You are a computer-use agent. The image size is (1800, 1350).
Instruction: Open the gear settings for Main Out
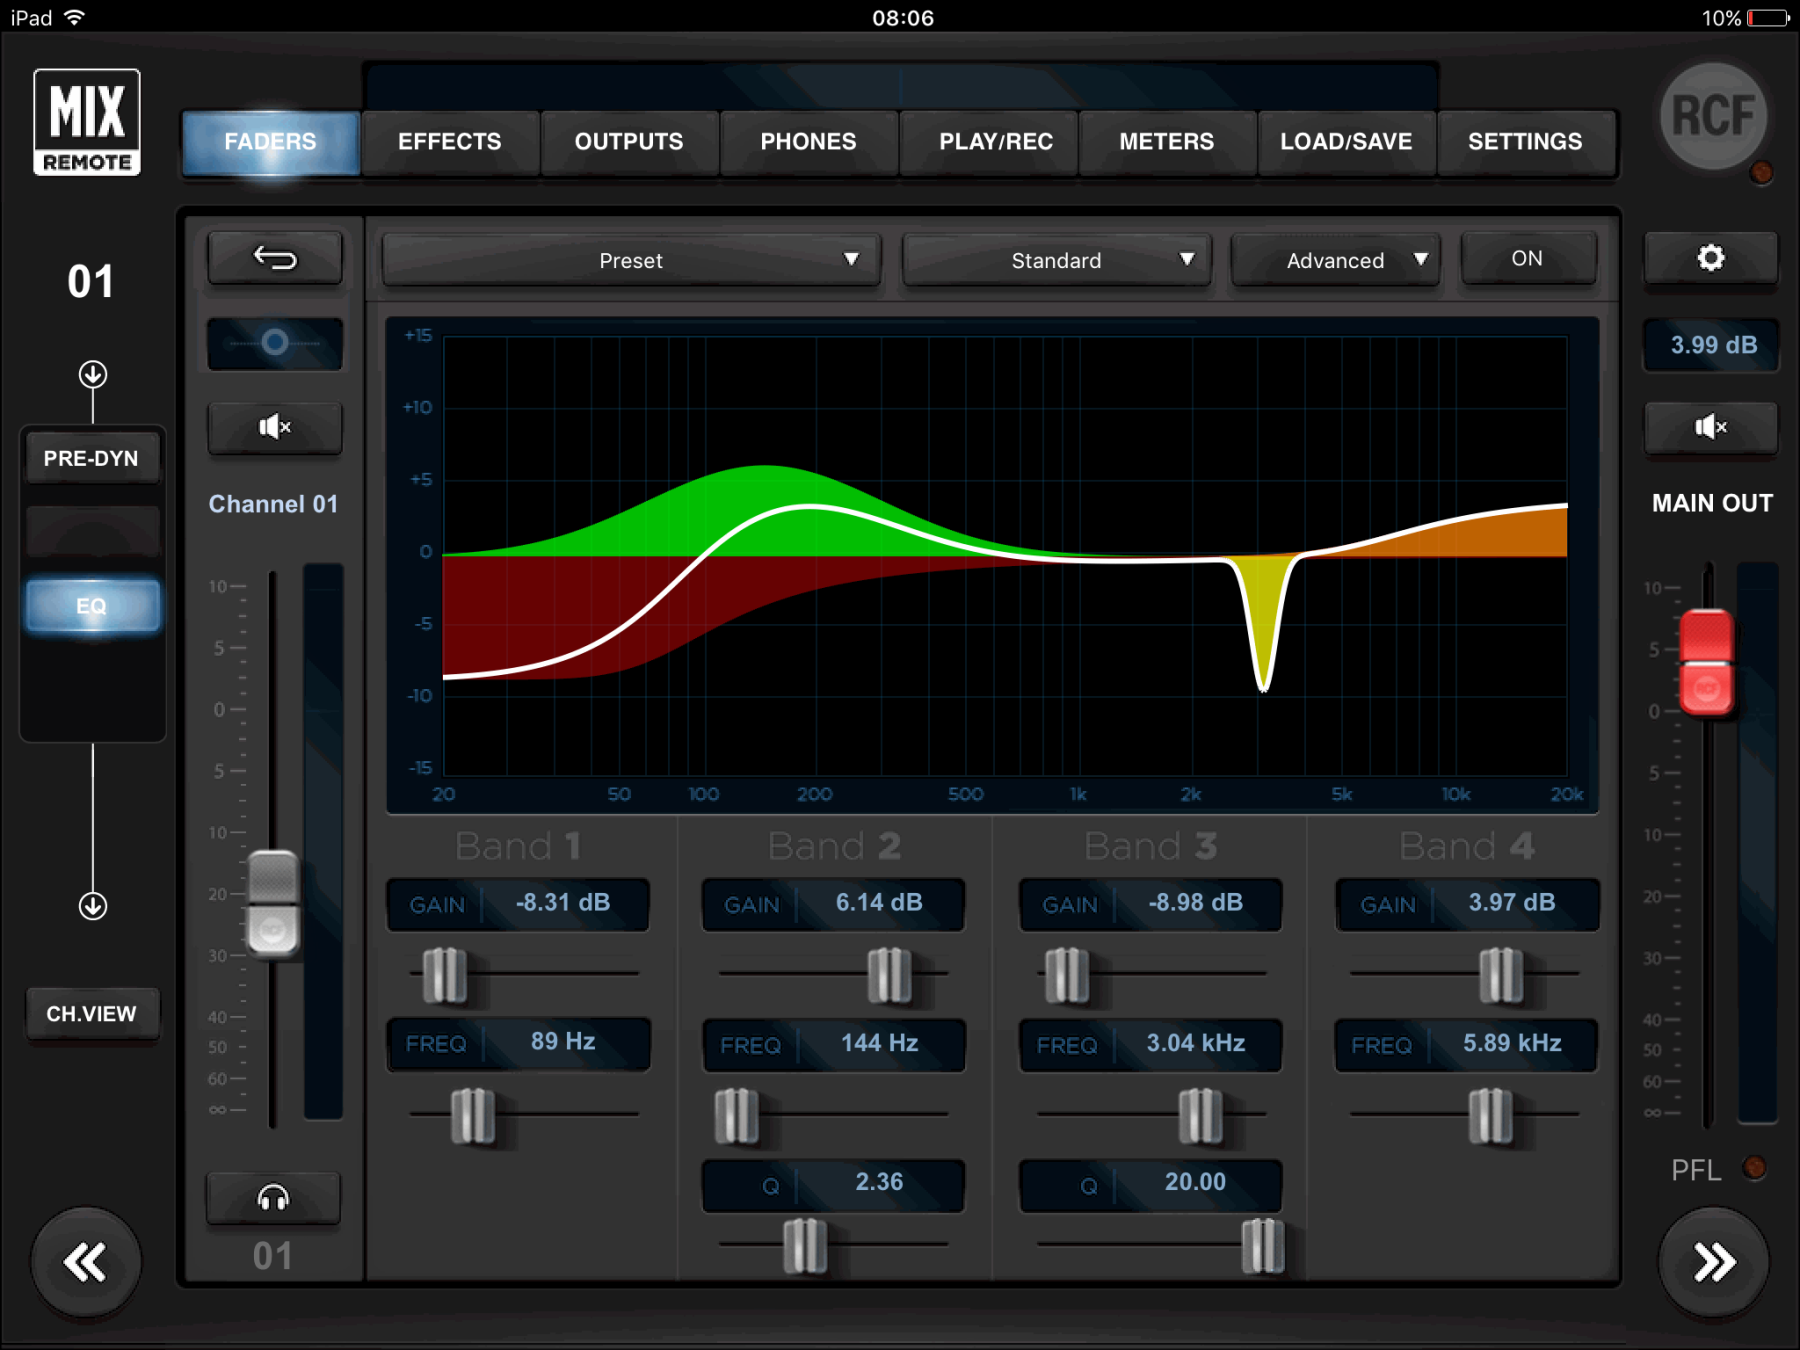1711,259
